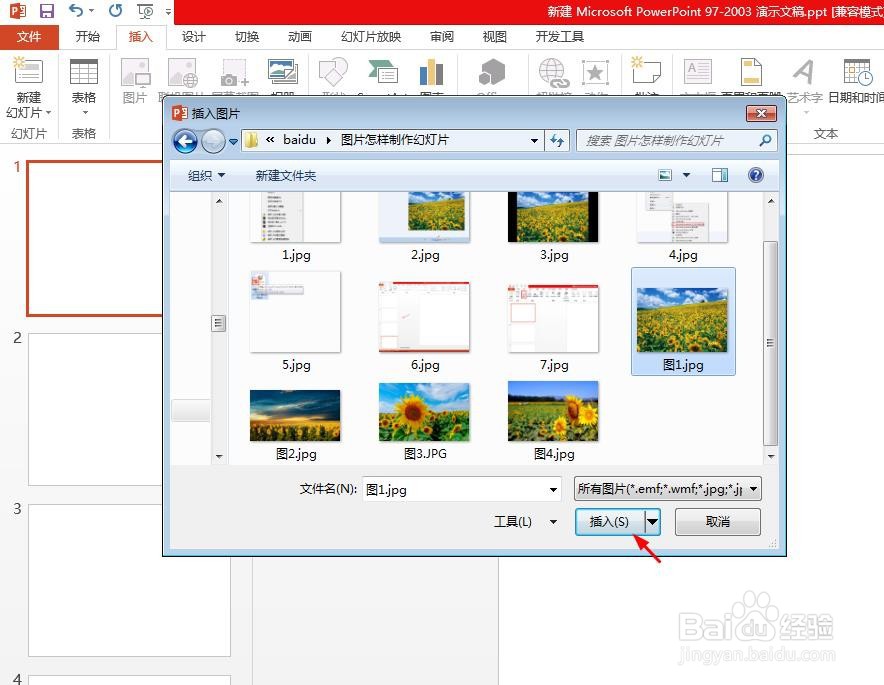
Task: Expand the 新建幻灯片 dropdown arrow
Action: [x=48, y=113]
